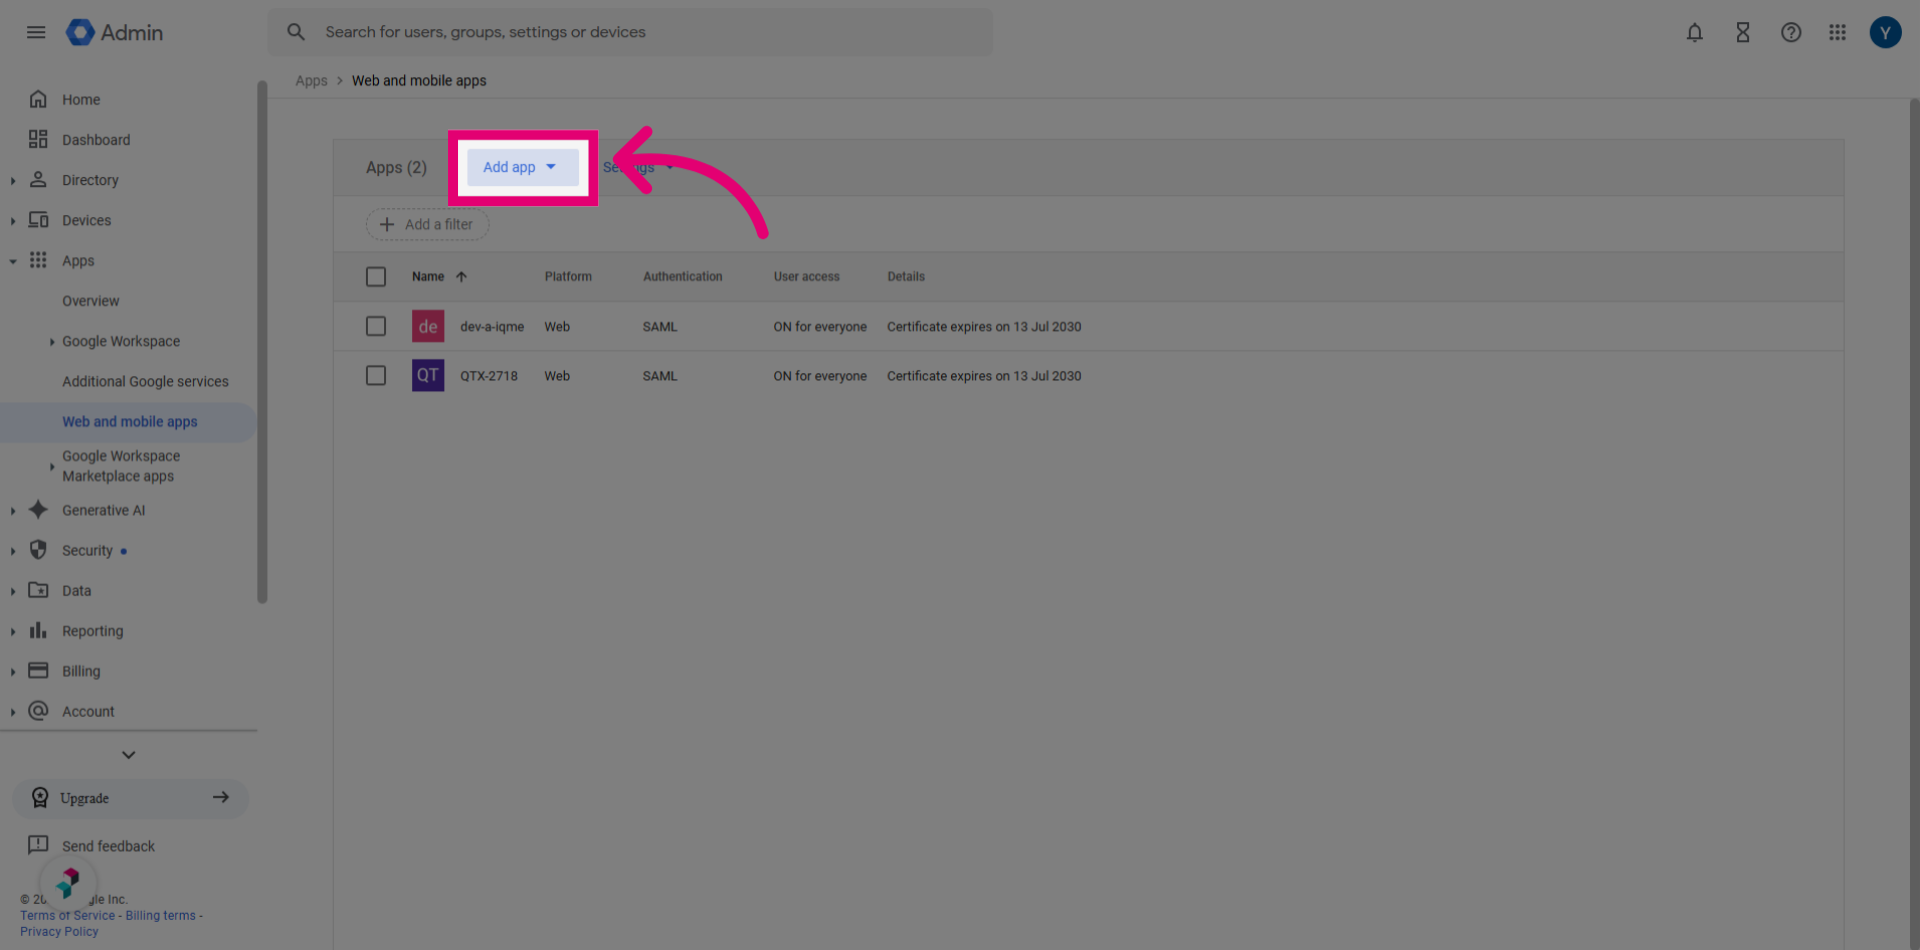The image size is (1920, 950).
Task: Click ON for everyone in dev-a-iqme row
Action: tap(820, 327)
